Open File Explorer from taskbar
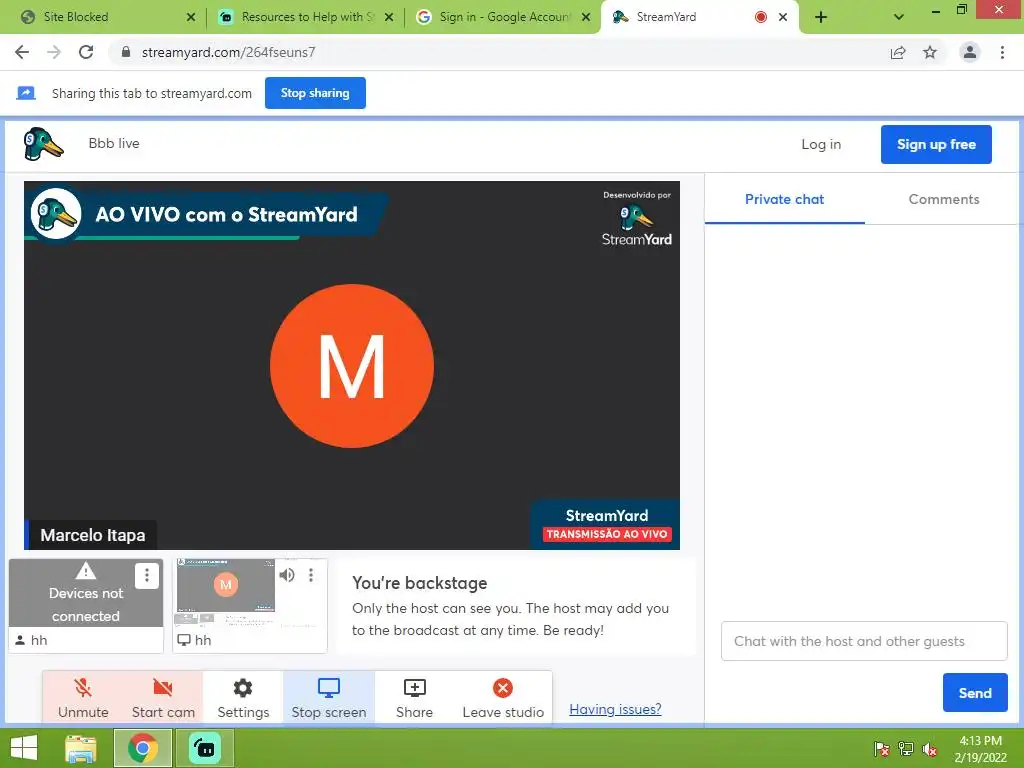The height and width of the screenshot is (768, 1024). pyautogui.click(x=81, y=748)
